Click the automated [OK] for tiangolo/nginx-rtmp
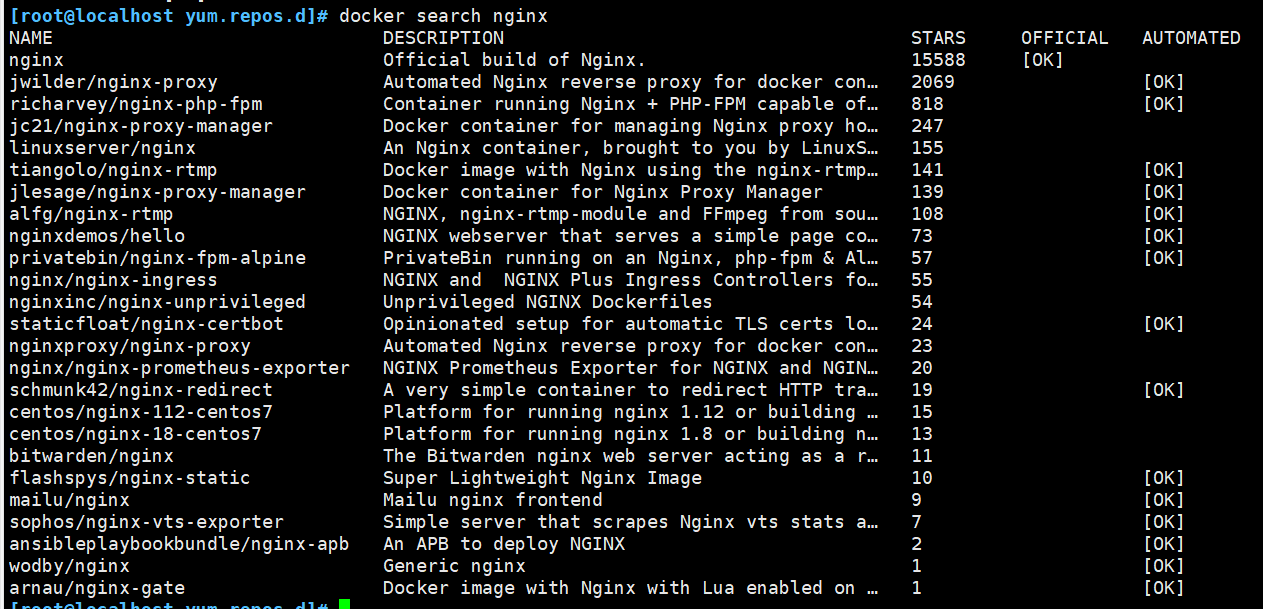The width and height of the screenshot is (1263, 609). point(1163,170)
